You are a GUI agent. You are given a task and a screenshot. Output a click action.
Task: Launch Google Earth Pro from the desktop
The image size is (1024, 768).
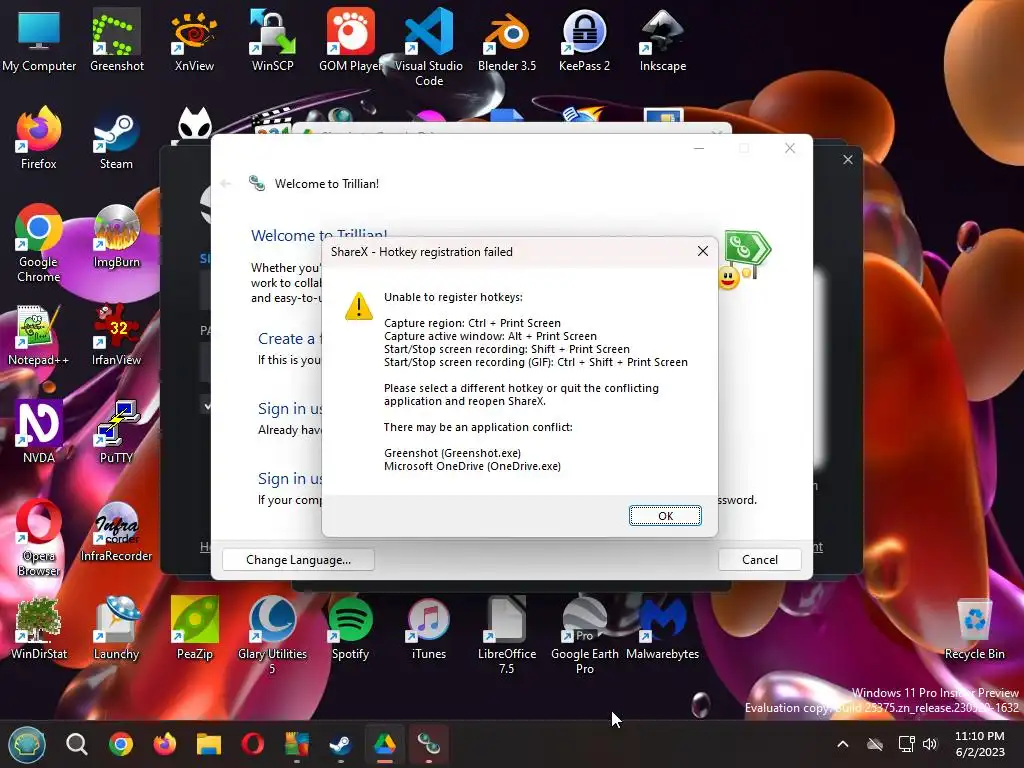pyautogui.click(x=584, y=635)
